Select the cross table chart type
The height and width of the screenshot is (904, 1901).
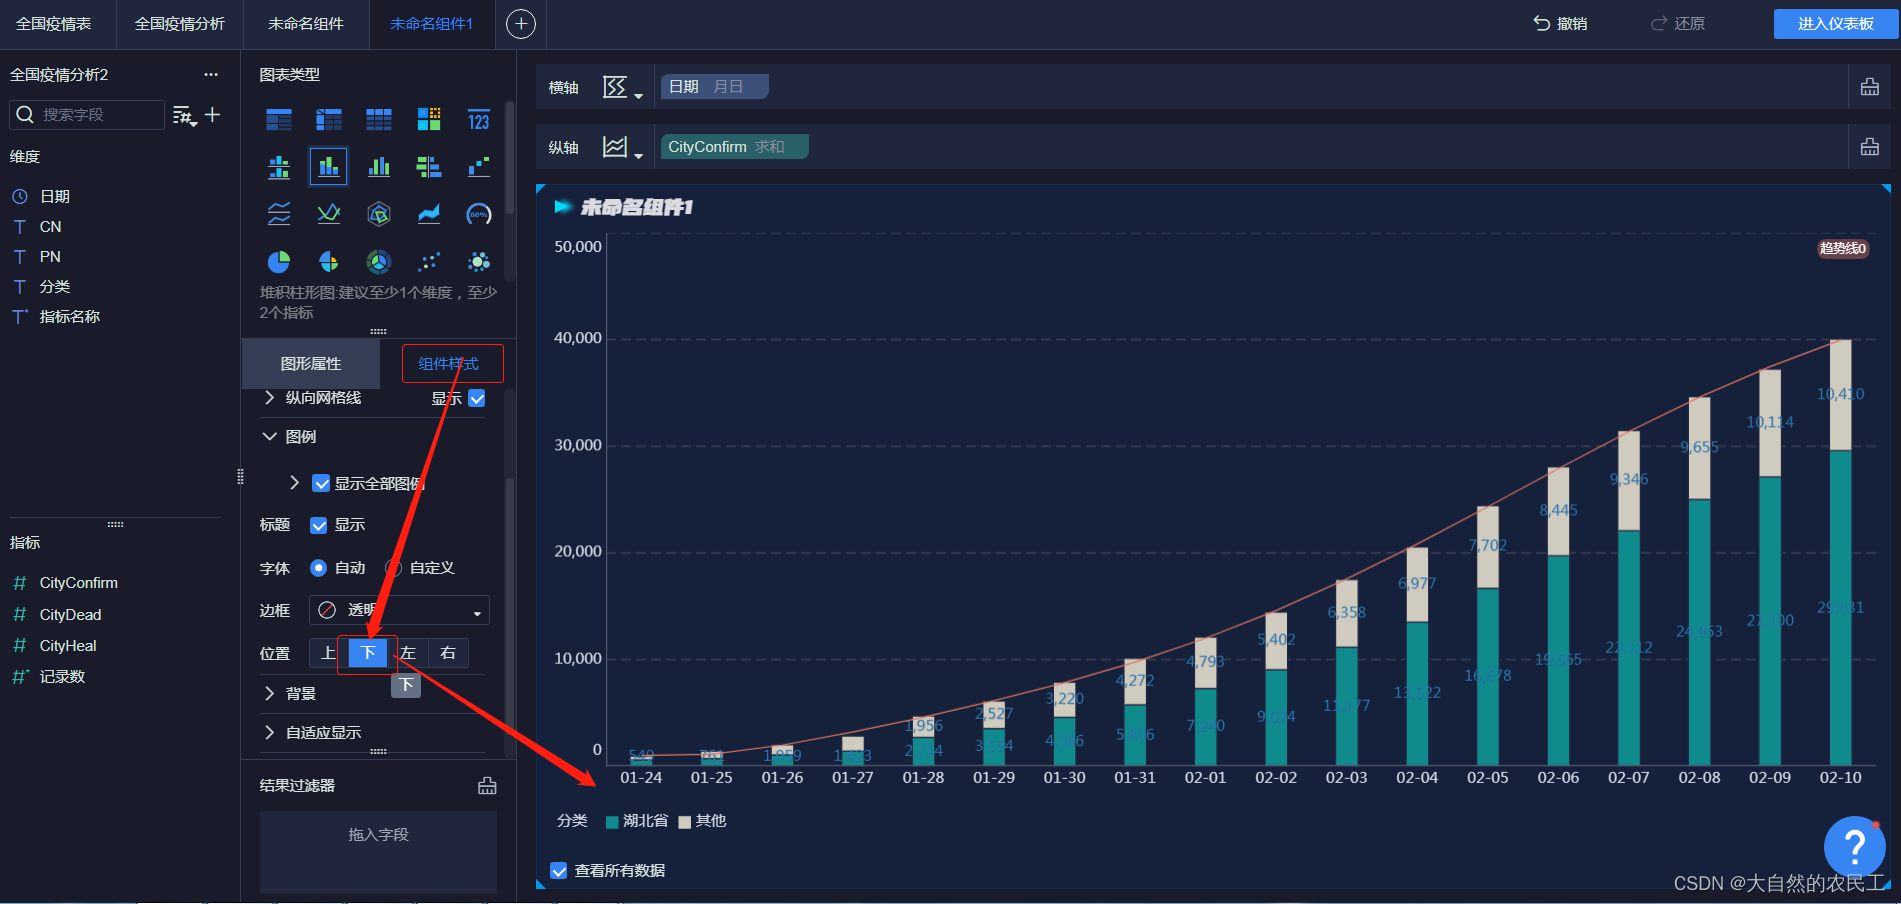(x=329, y=120)
